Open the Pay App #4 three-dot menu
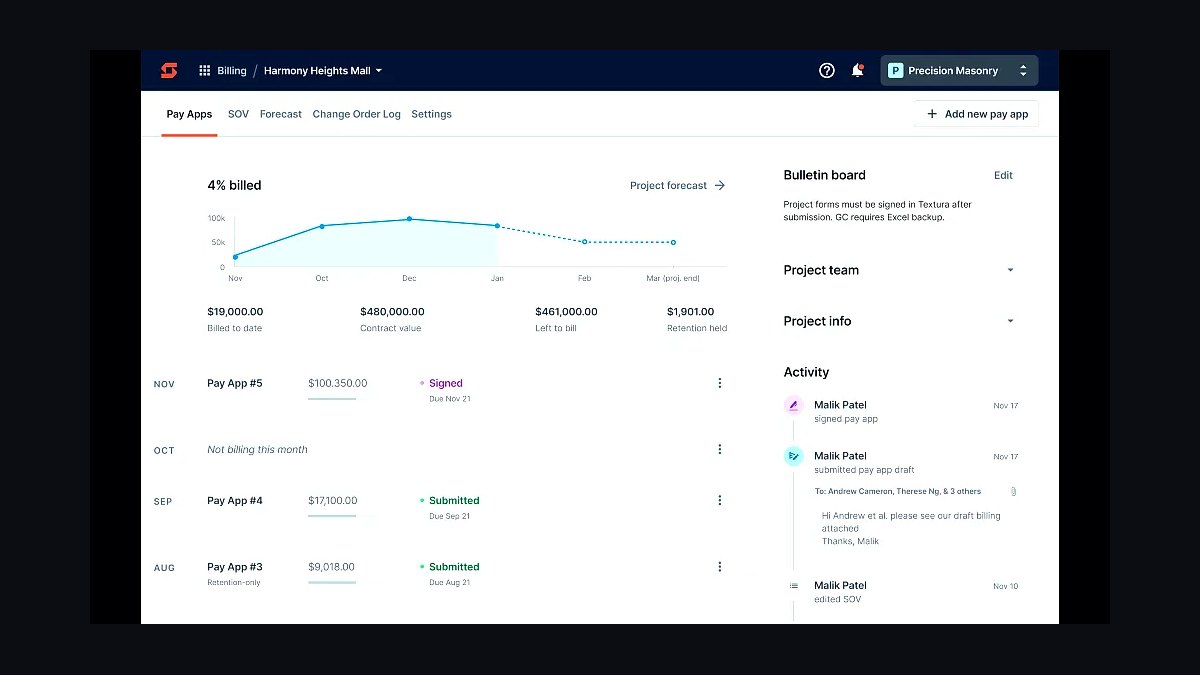The image size is (1200, 675). [x=720, y=500]
